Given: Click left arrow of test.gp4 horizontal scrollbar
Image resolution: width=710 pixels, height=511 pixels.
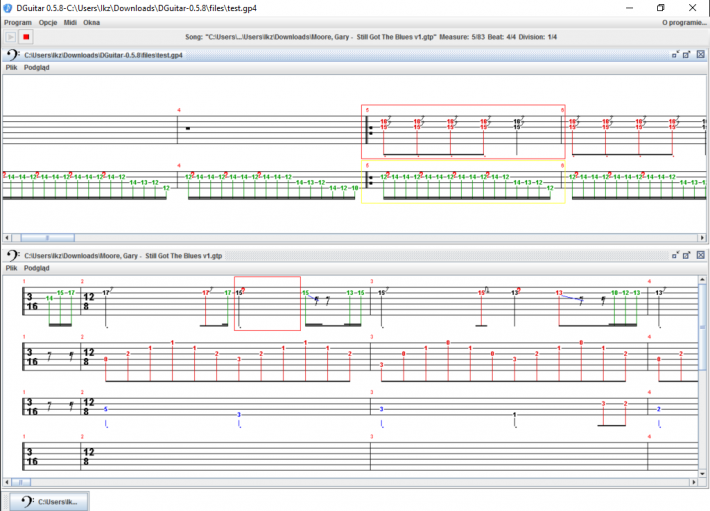Looking at the screenshot, I should pos(7,238).
